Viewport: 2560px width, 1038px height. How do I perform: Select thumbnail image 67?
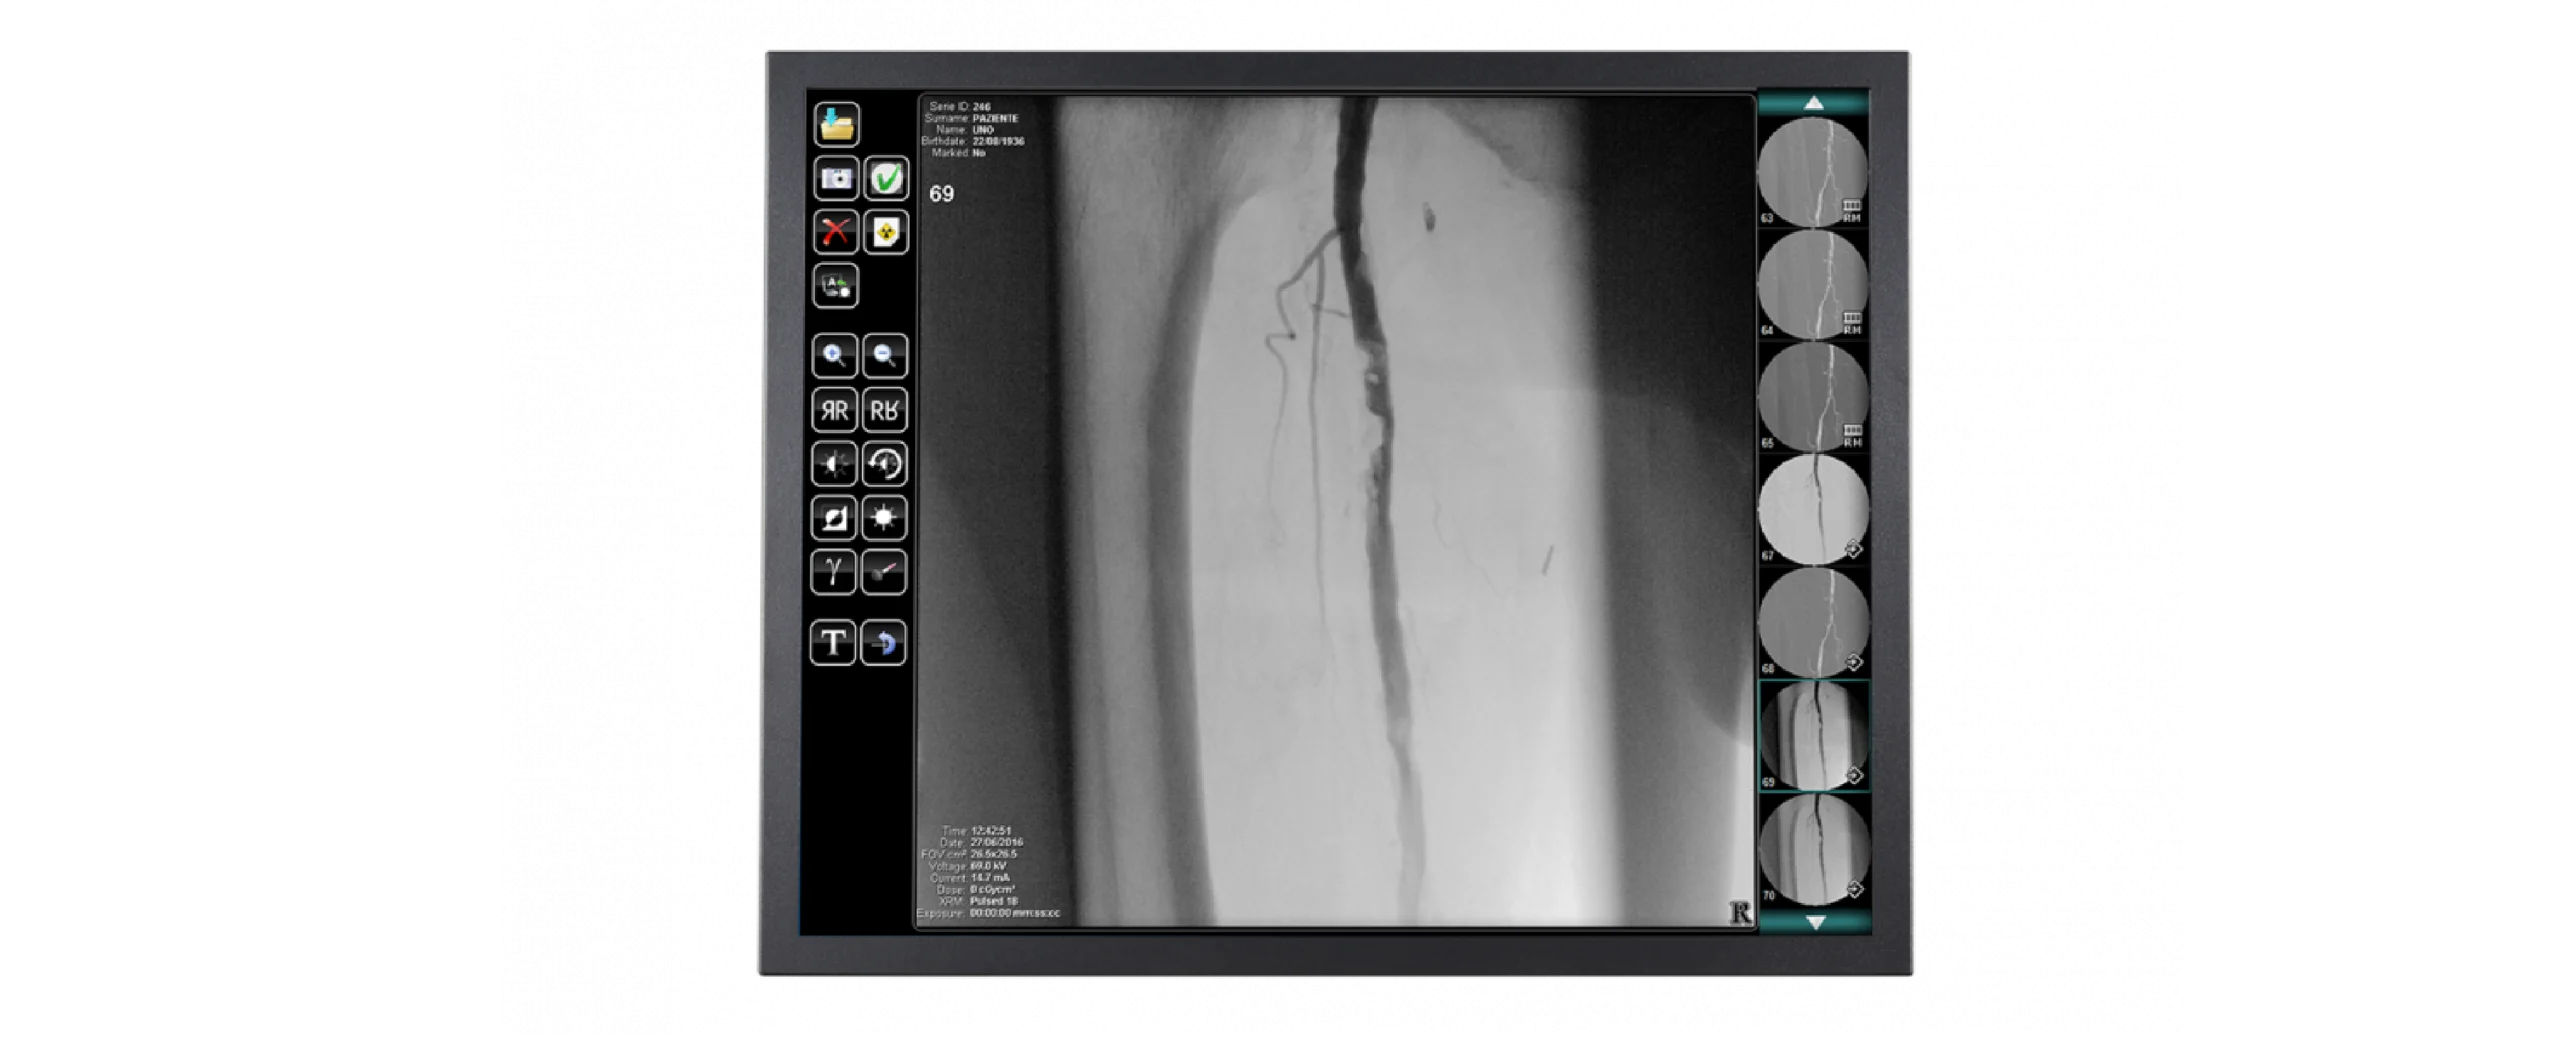pos(1813,510)
